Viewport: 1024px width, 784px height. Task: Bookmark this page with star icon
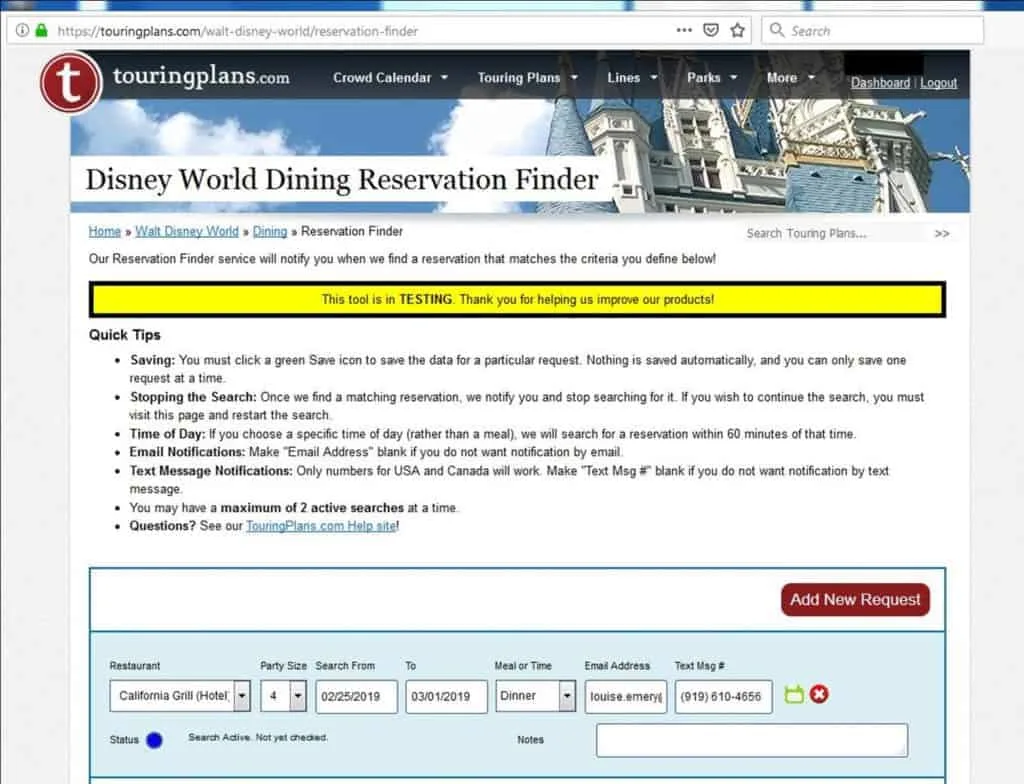pos(738,30)
